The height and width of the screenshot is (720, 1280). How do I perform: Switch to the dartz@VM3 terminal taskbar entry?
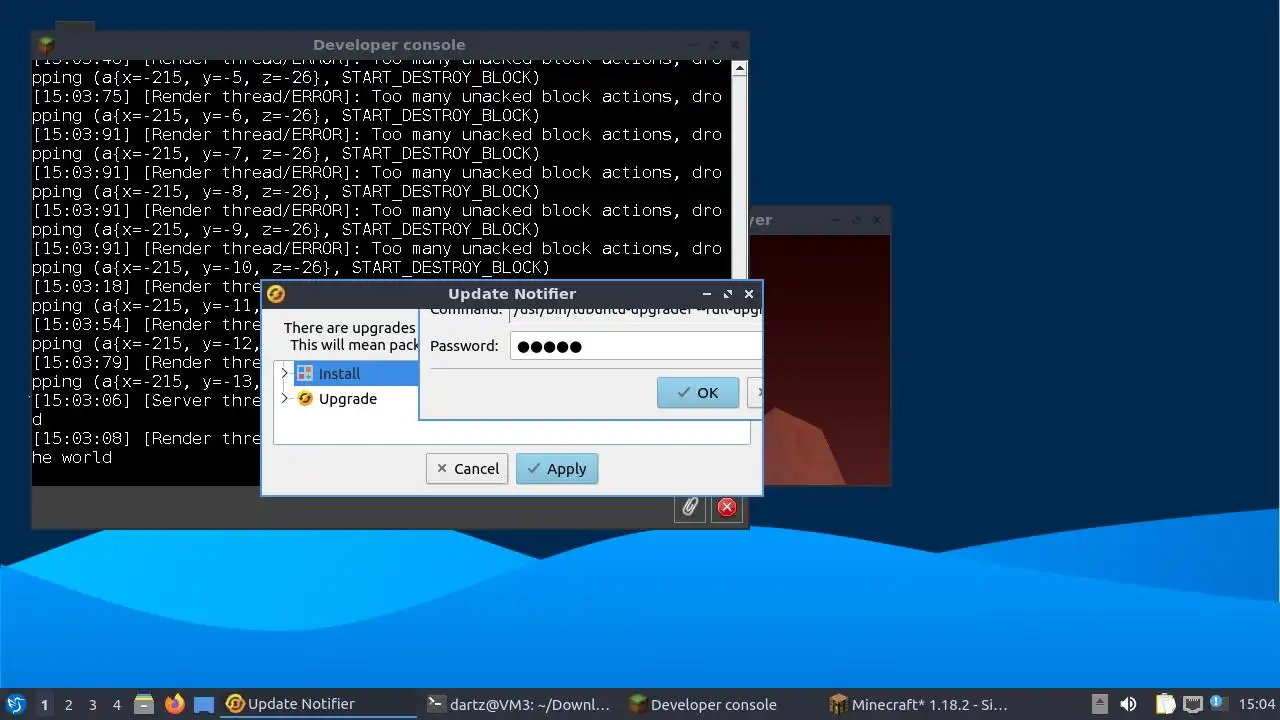coord(518,704)
